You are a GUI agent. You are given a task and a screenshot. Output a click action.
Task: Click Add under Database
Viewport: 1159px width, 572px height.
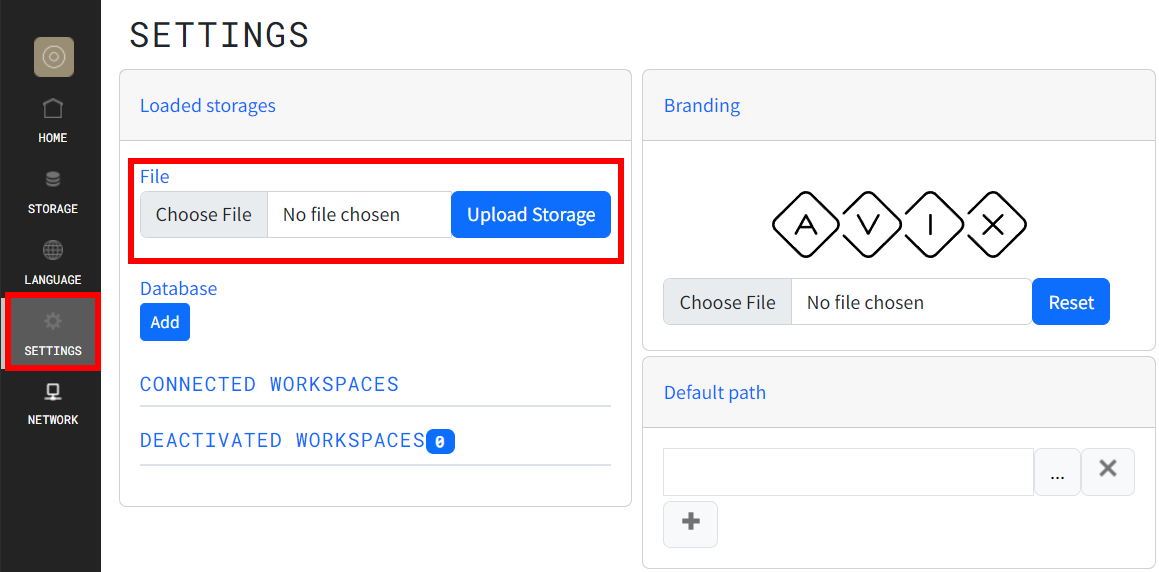tap(165, 322)
